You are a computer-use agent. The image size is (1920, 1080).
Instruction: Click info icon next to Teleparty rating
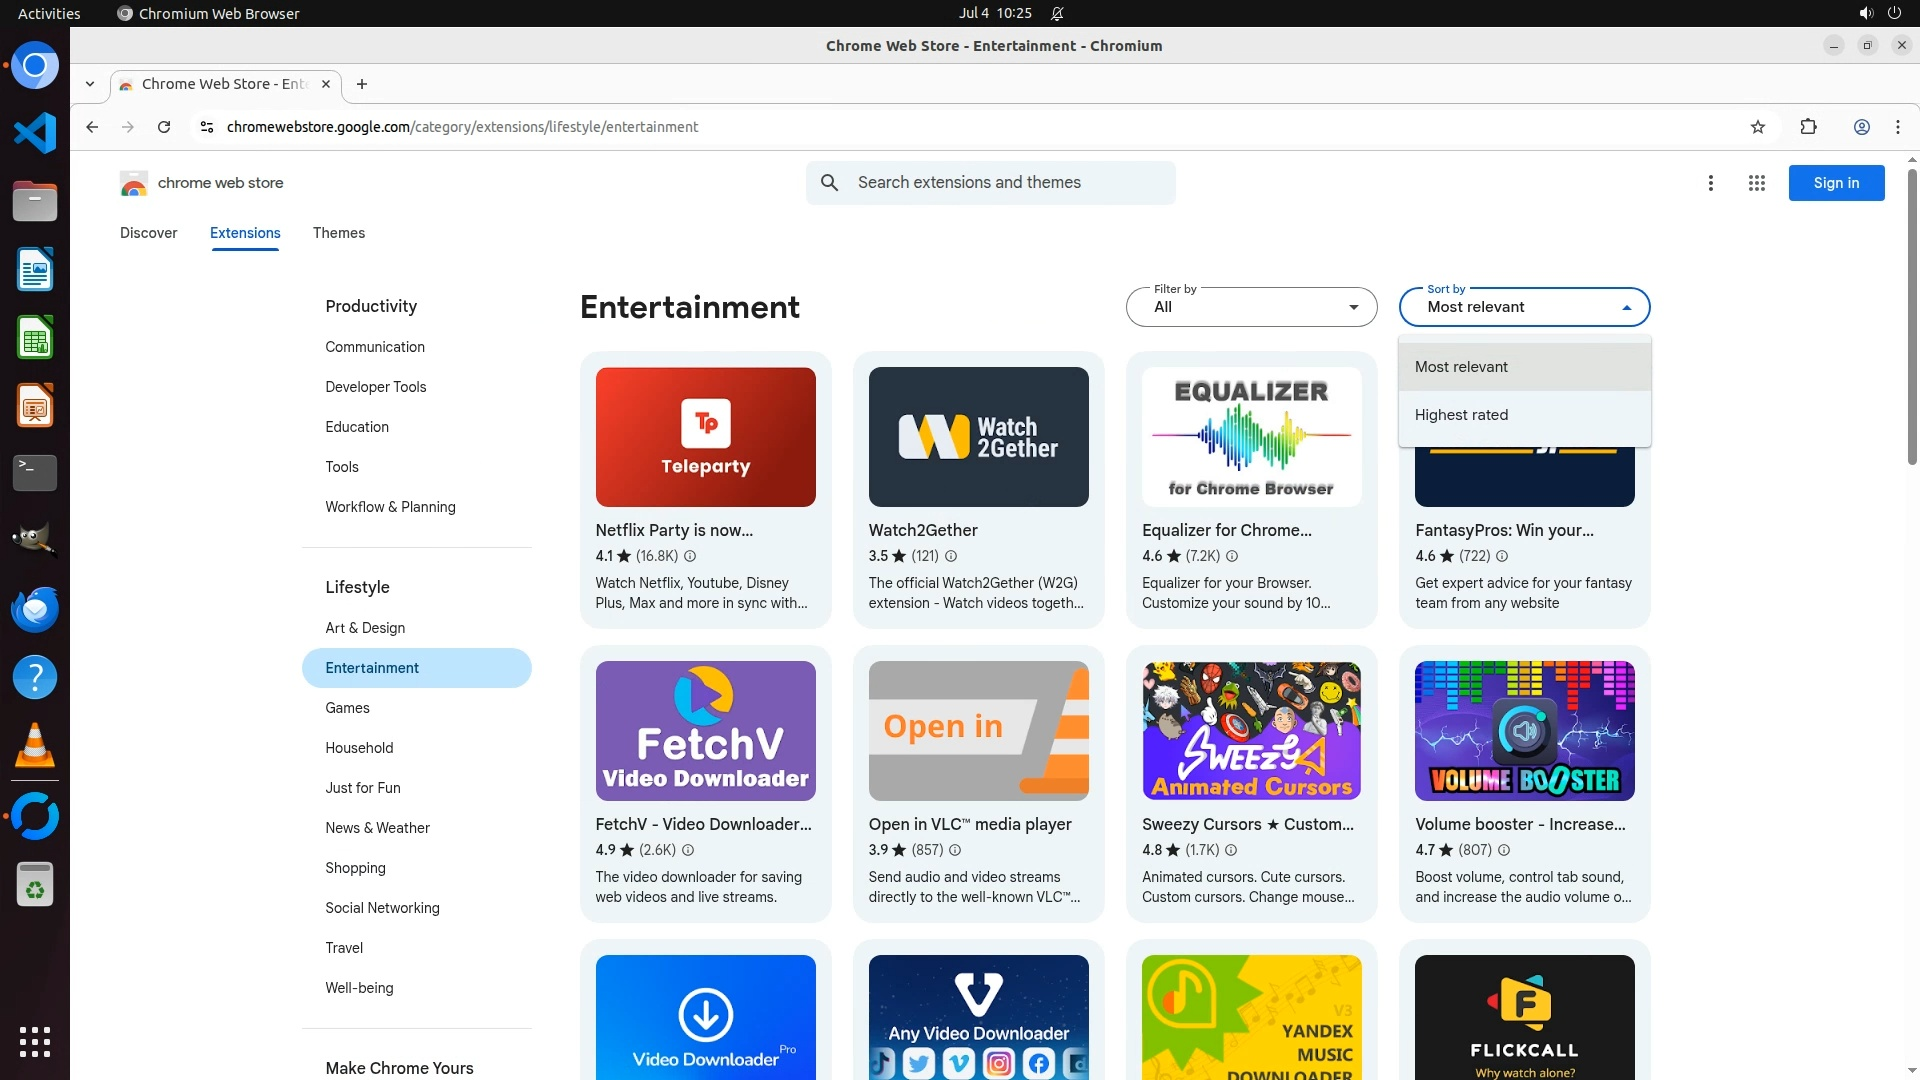[x=690, y=556]
